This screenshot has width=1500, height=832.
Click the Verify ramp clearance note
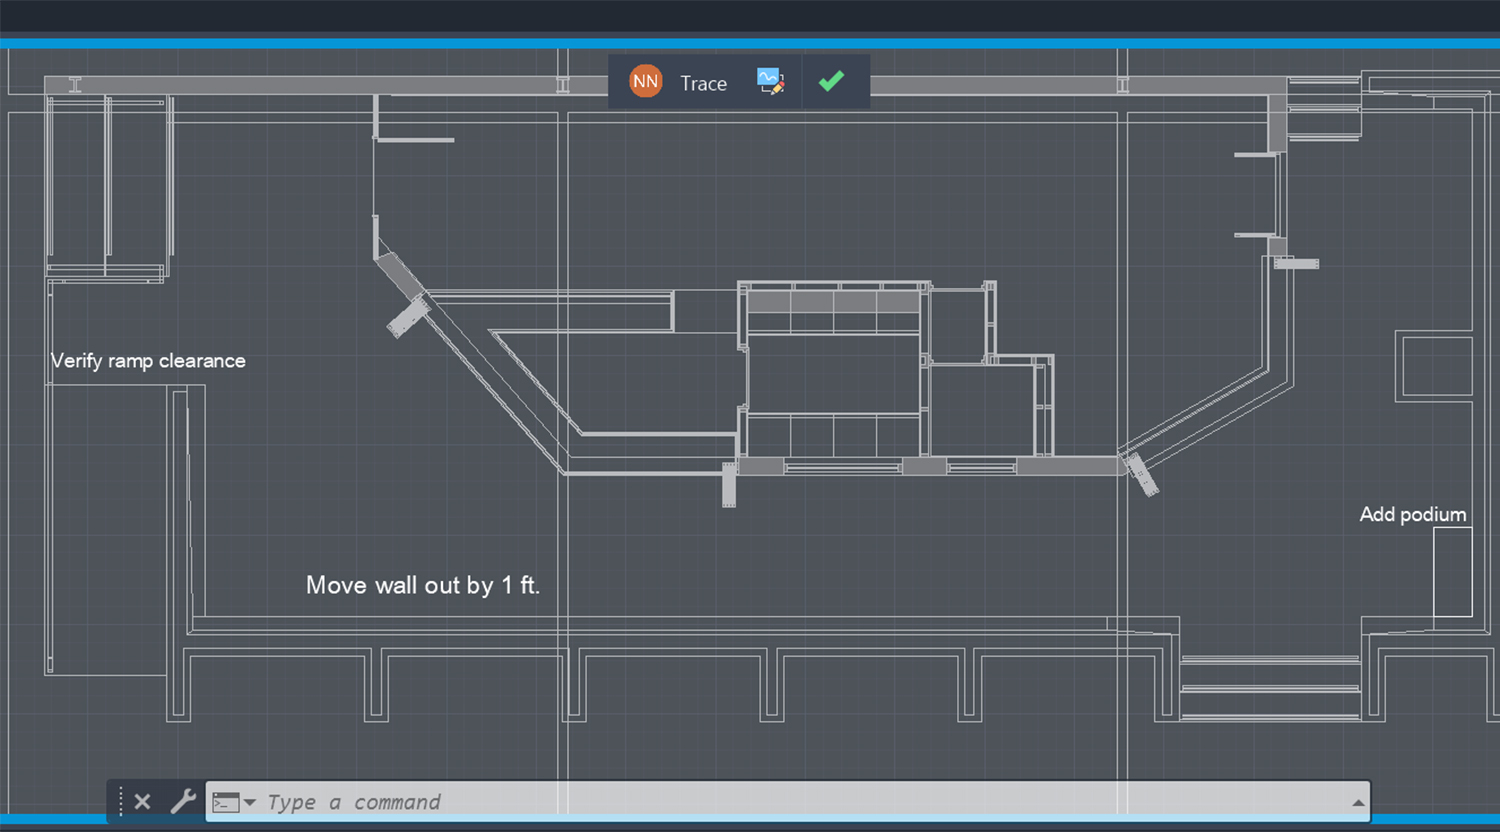click(148, 361)
